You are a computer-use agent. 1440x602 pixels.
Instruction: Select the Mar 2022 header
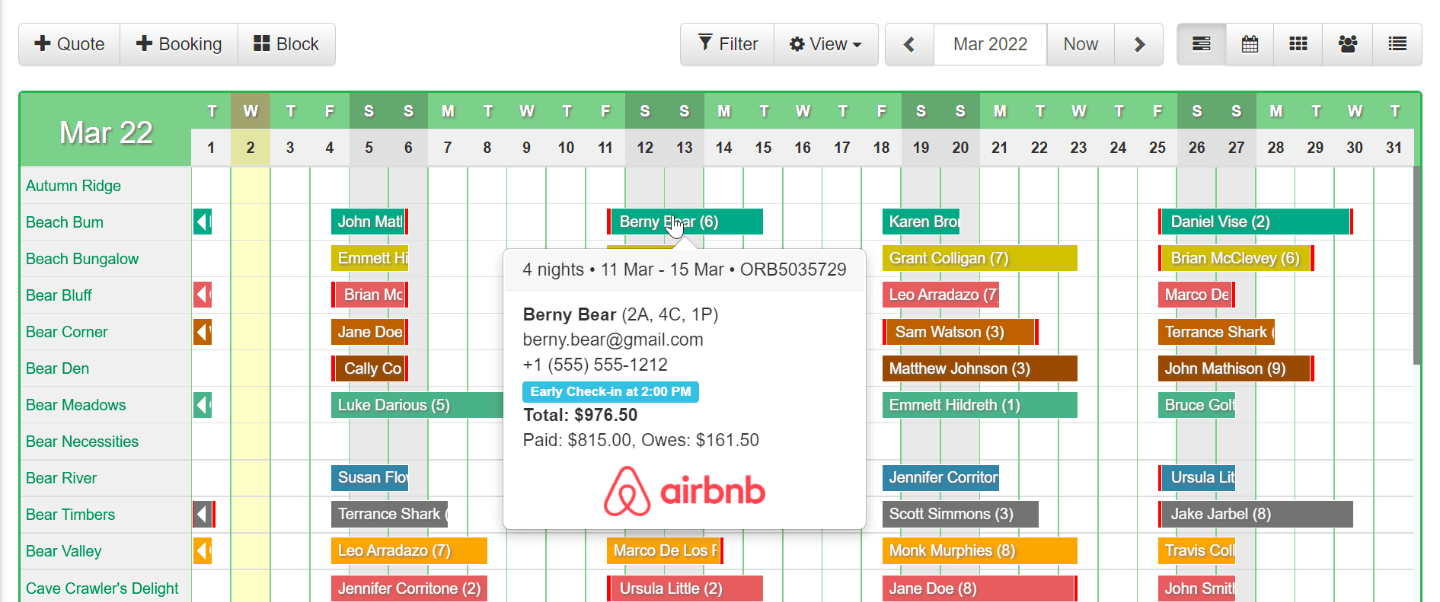point(990,44)
